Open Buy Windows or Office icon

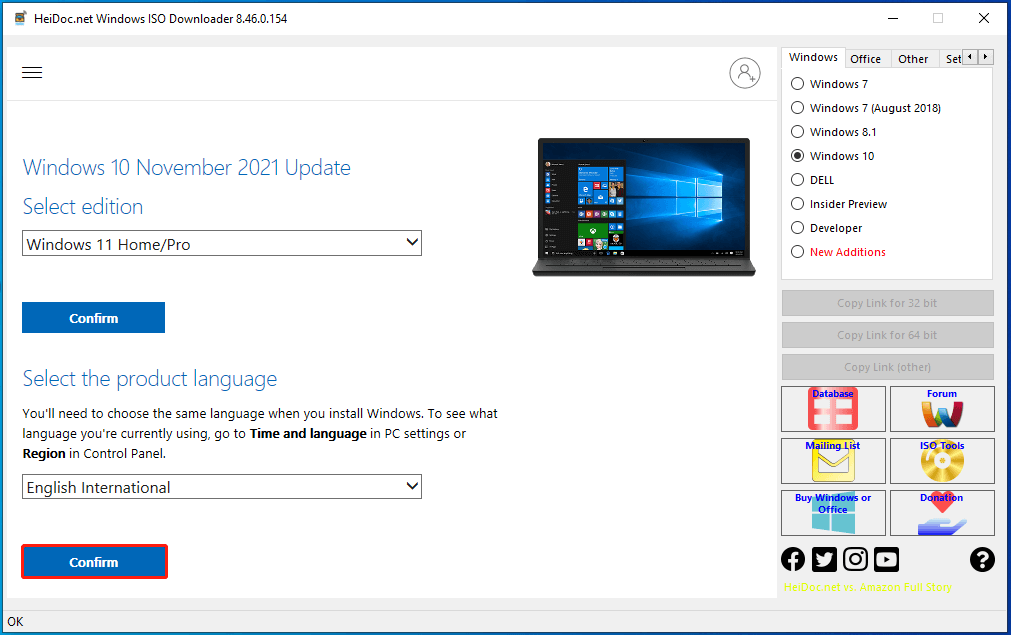(833, 512)
